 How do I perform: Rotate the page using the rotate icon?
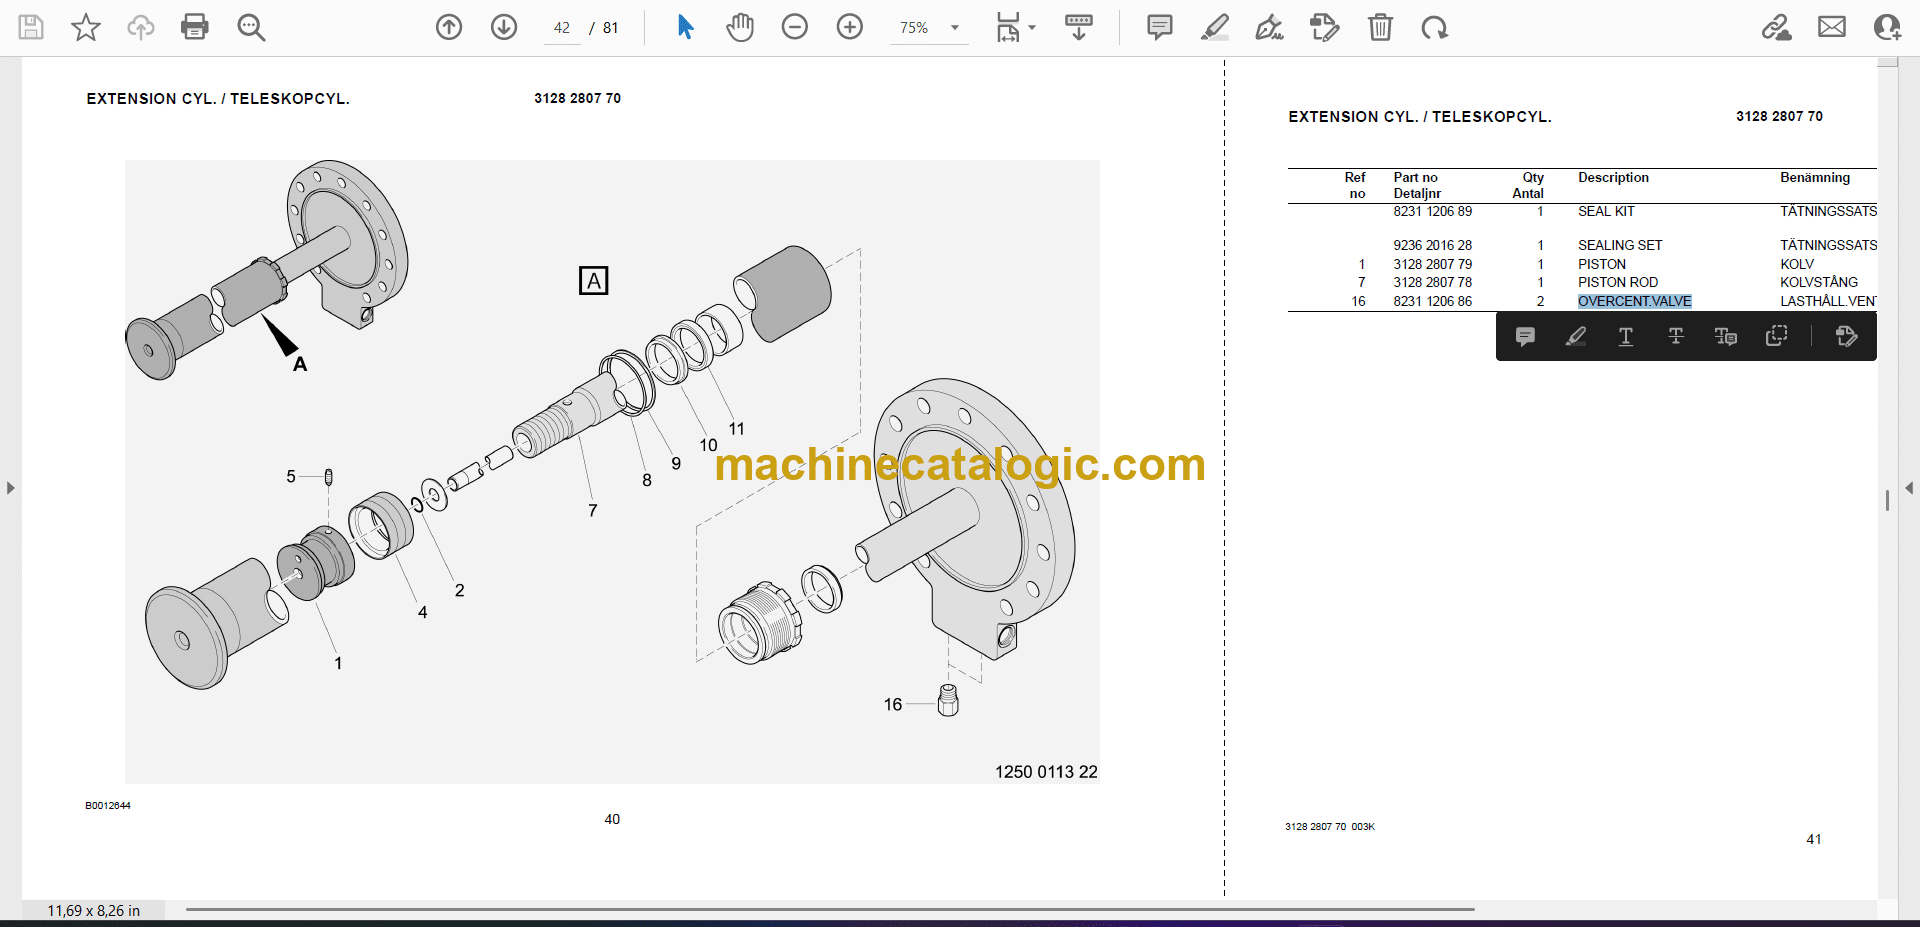[x=1435, y=27]
